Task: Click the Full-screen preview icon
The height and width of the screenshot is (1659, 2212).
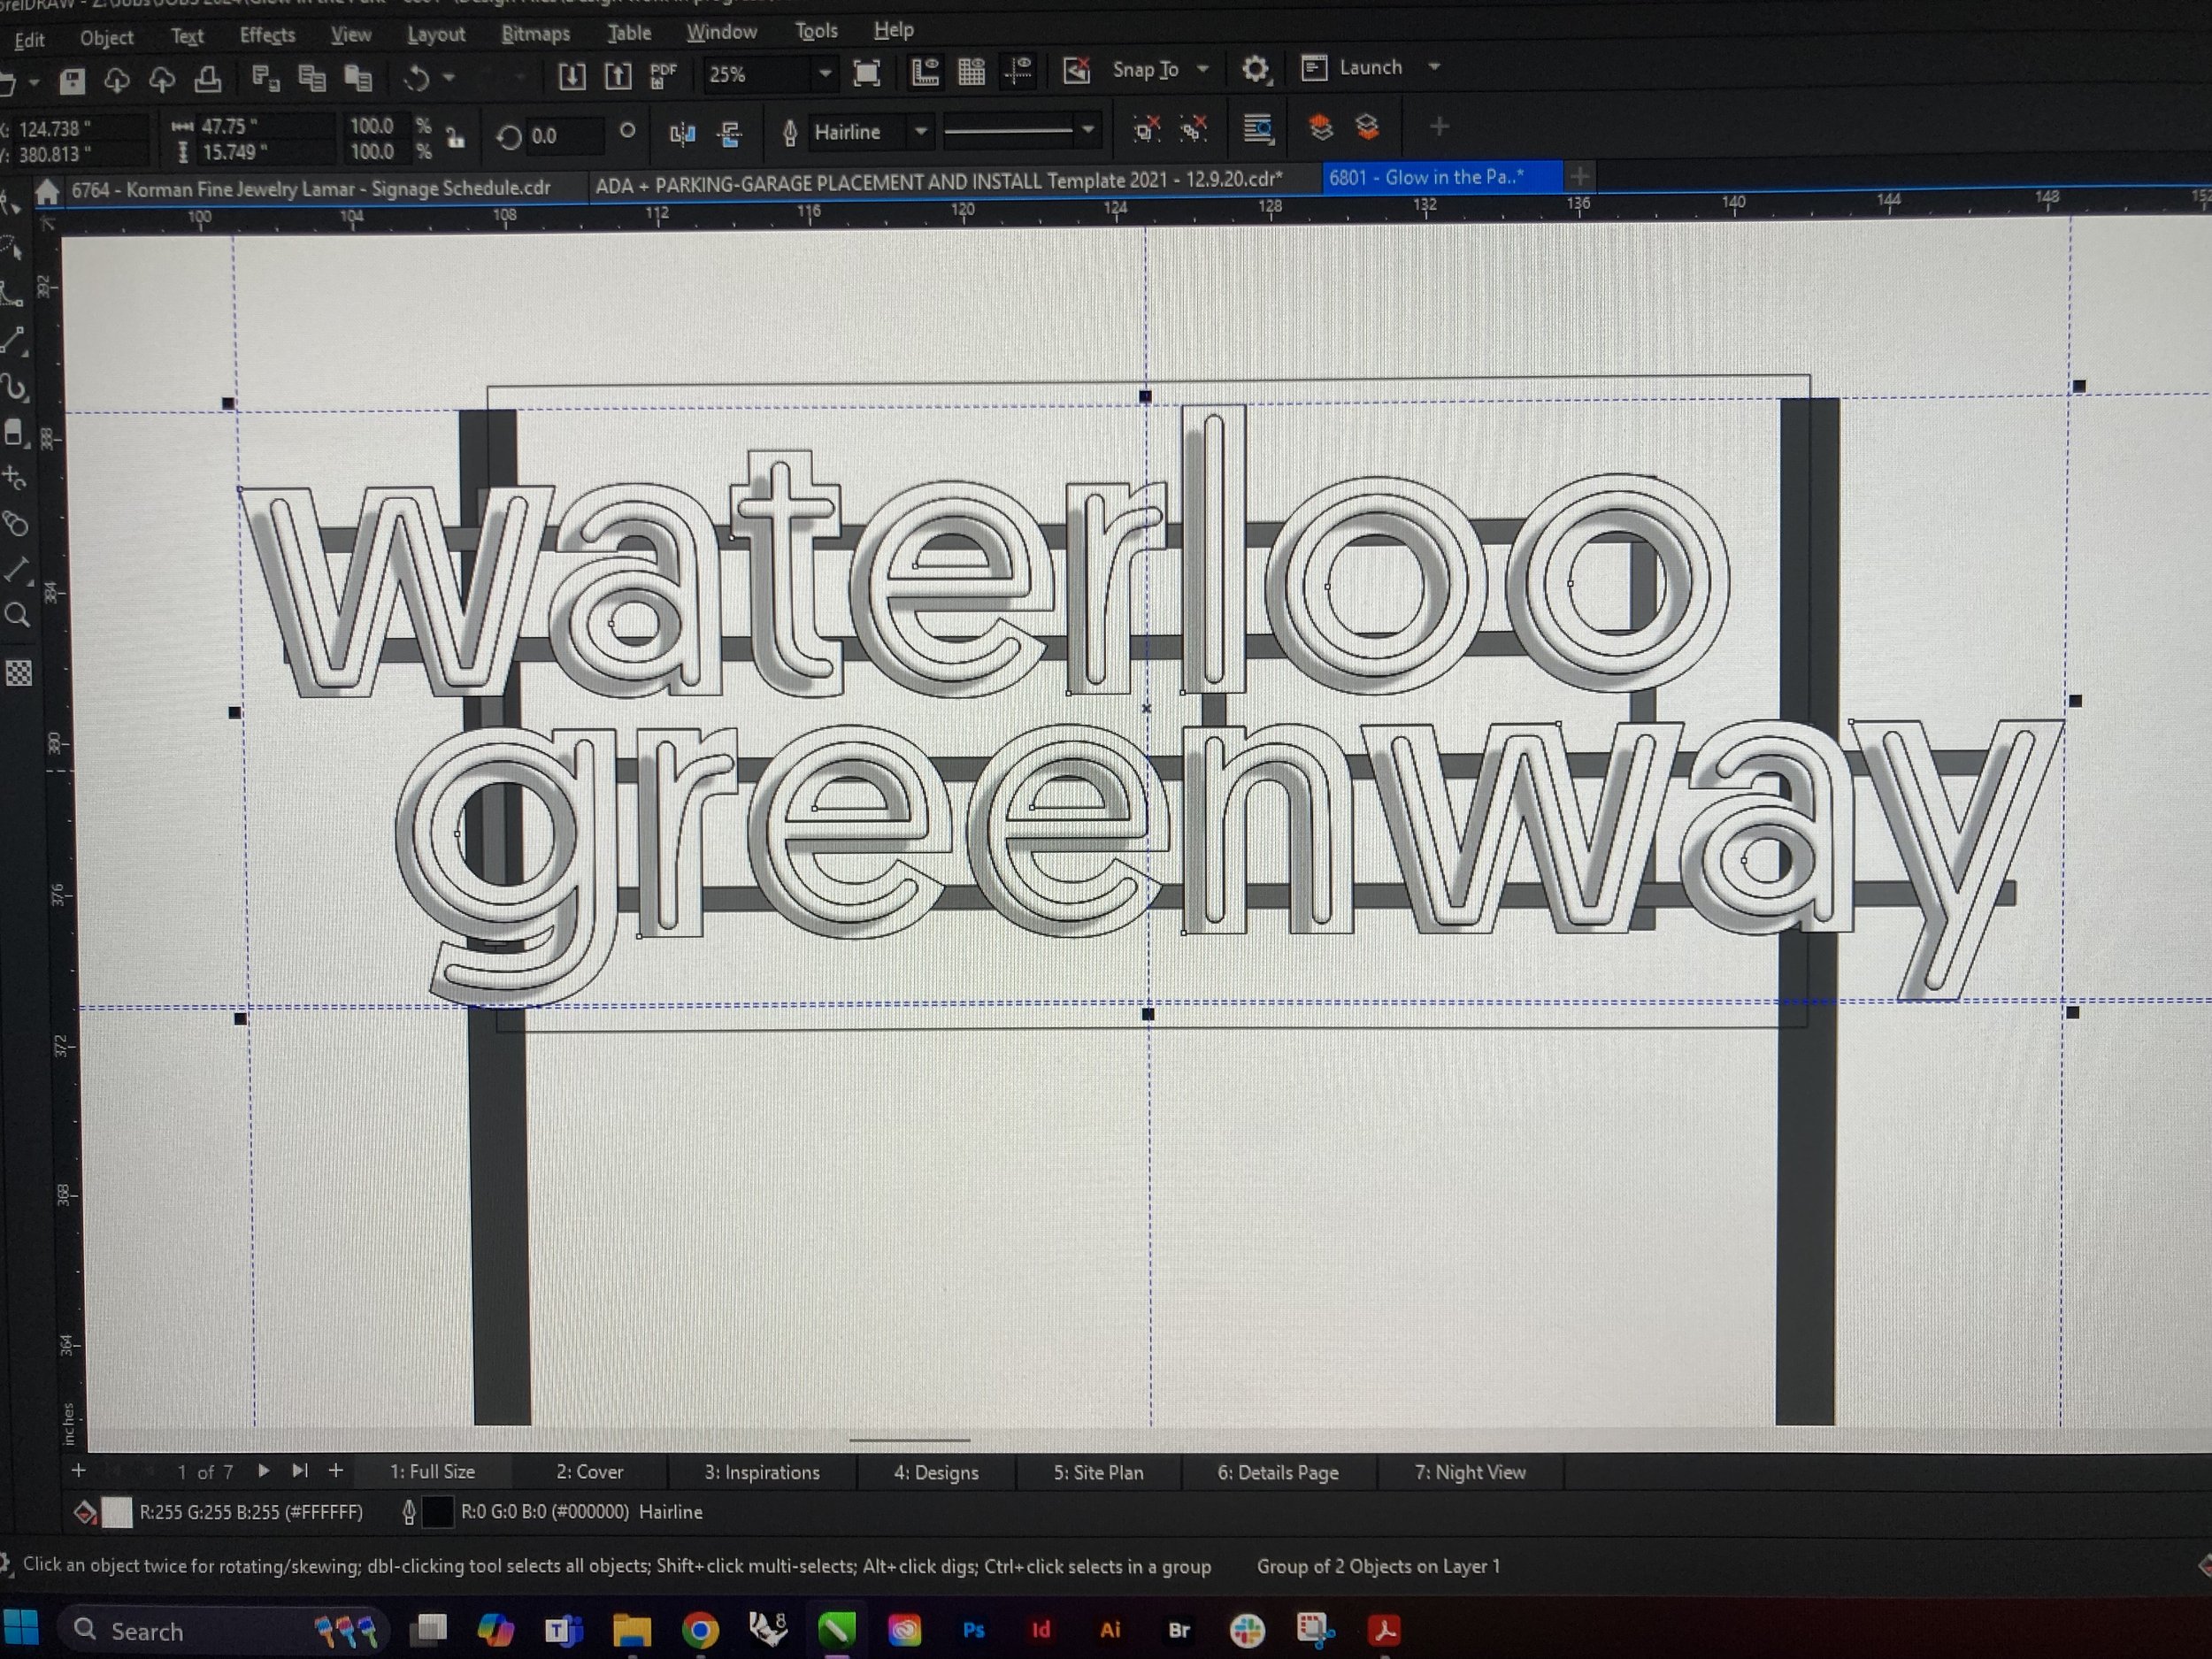Action: pyautogui.click(x=866, y=73)
